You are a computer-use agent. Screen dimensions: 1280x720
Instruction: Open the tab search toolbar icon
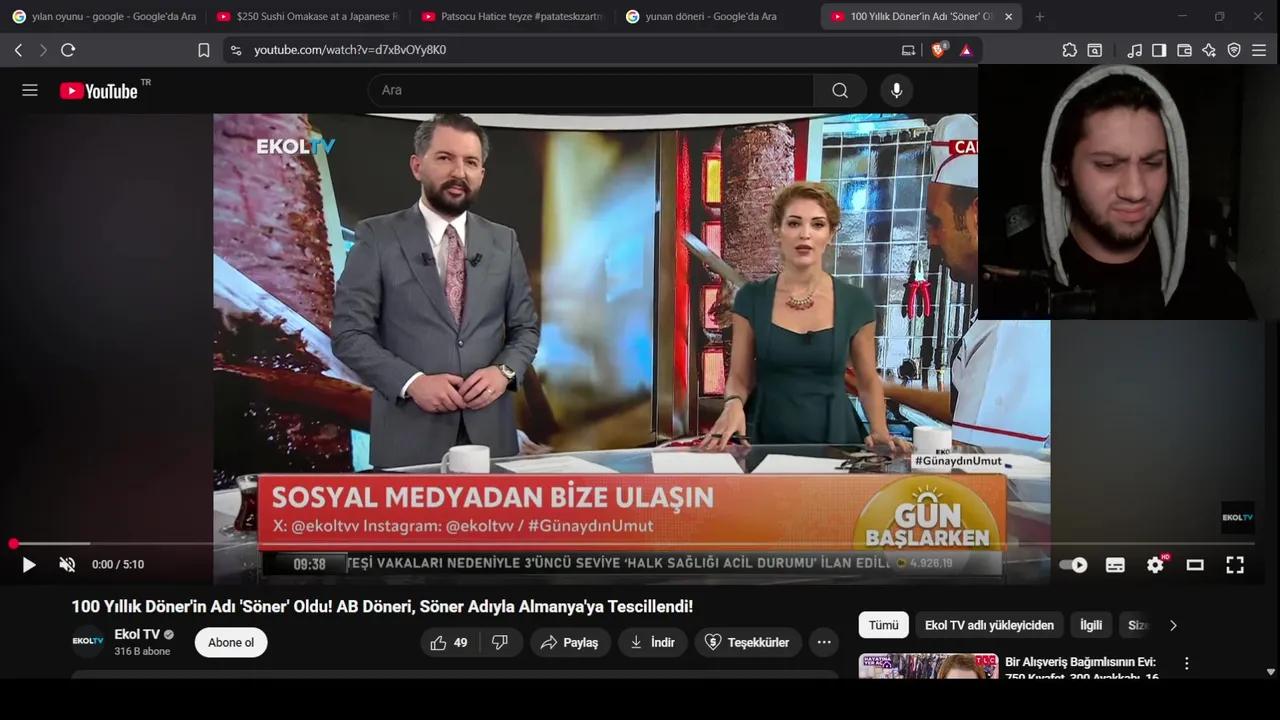tap(1095, 50)
